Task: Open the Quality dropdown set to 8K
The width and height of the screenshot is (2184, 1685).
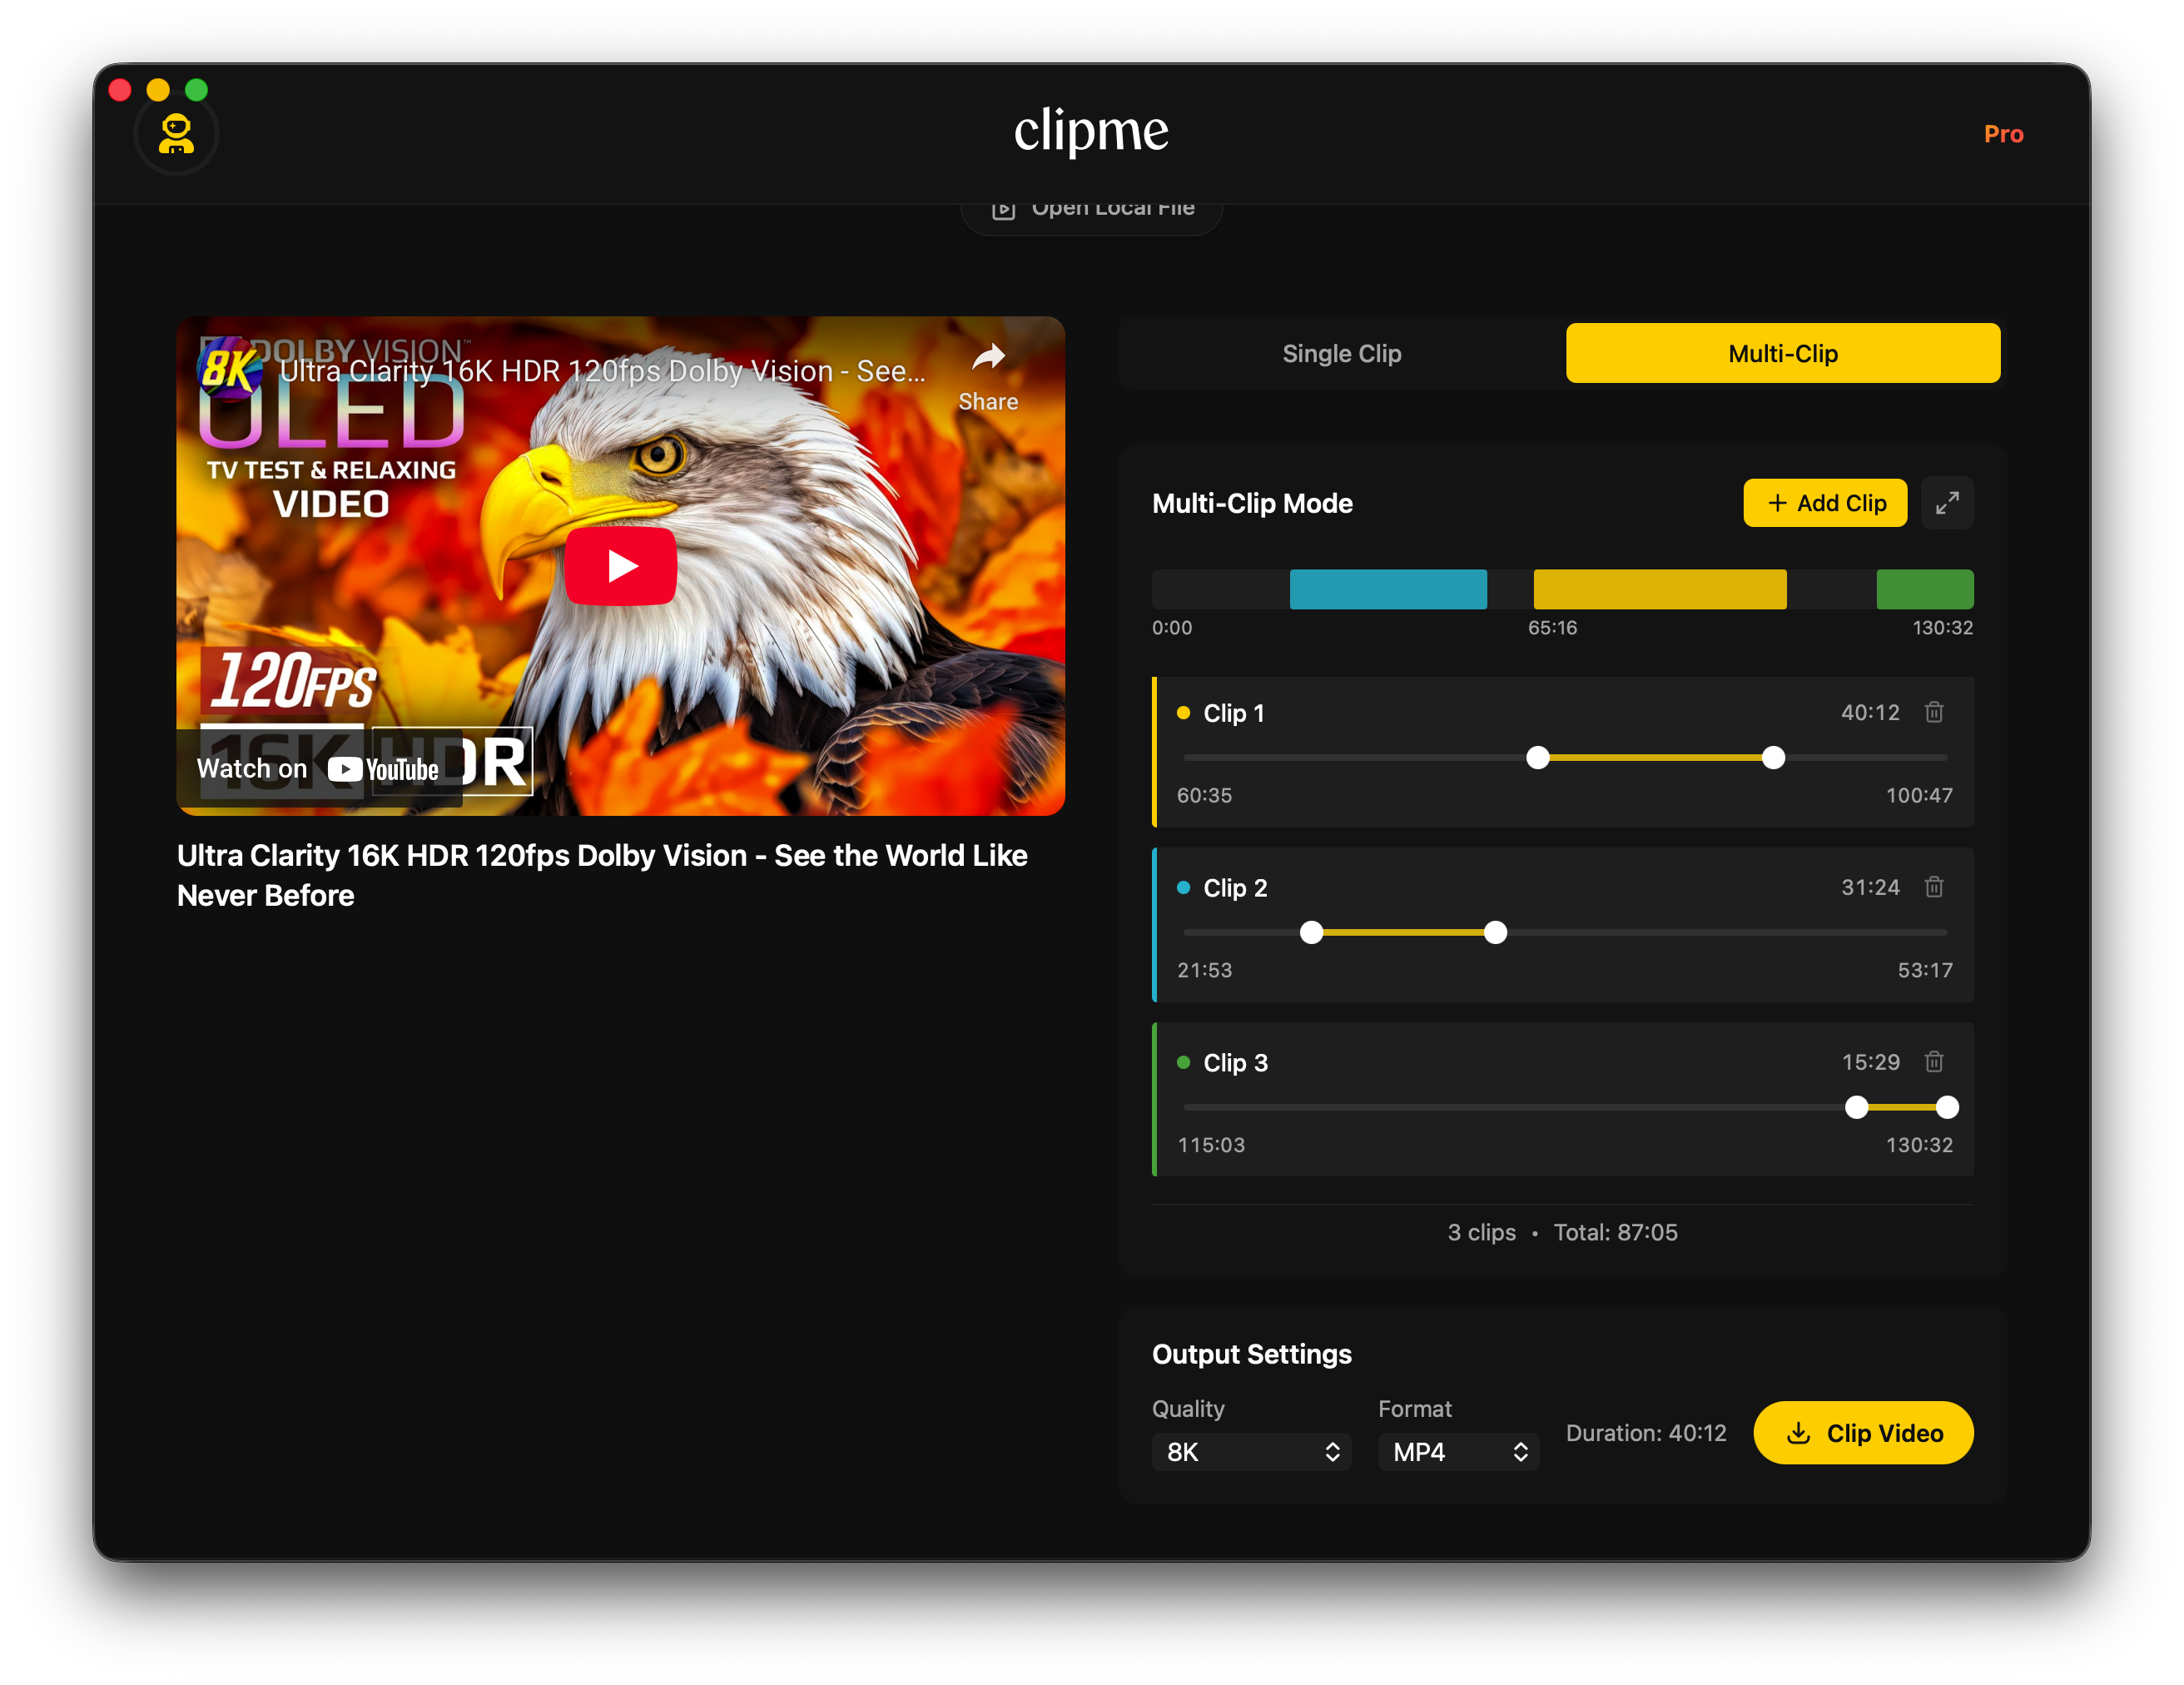Action: click(1251, 1452)
